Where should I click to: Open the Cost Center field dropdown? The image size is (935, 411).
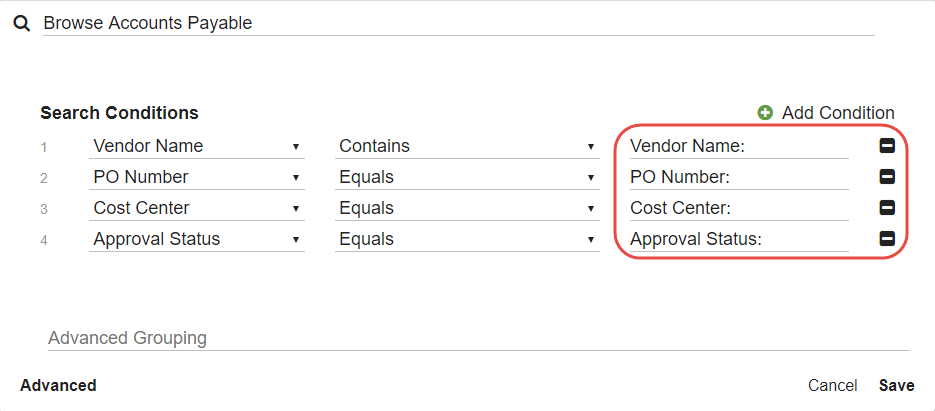pyautogui.click(x=197, y=208)
